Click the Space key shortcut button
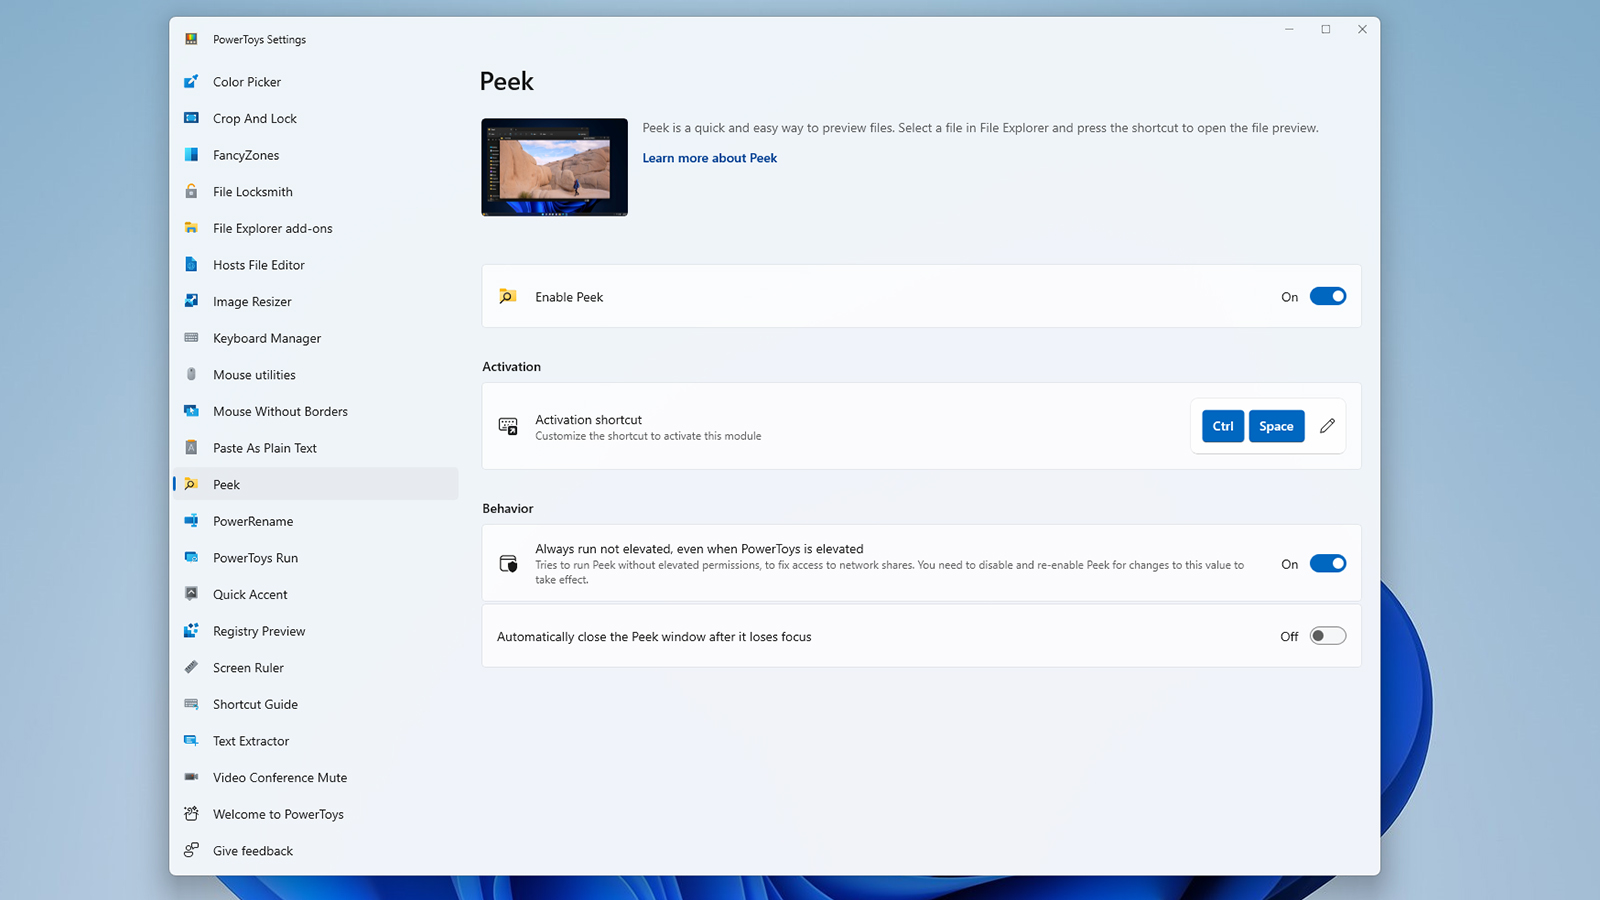 [1276, 426]
